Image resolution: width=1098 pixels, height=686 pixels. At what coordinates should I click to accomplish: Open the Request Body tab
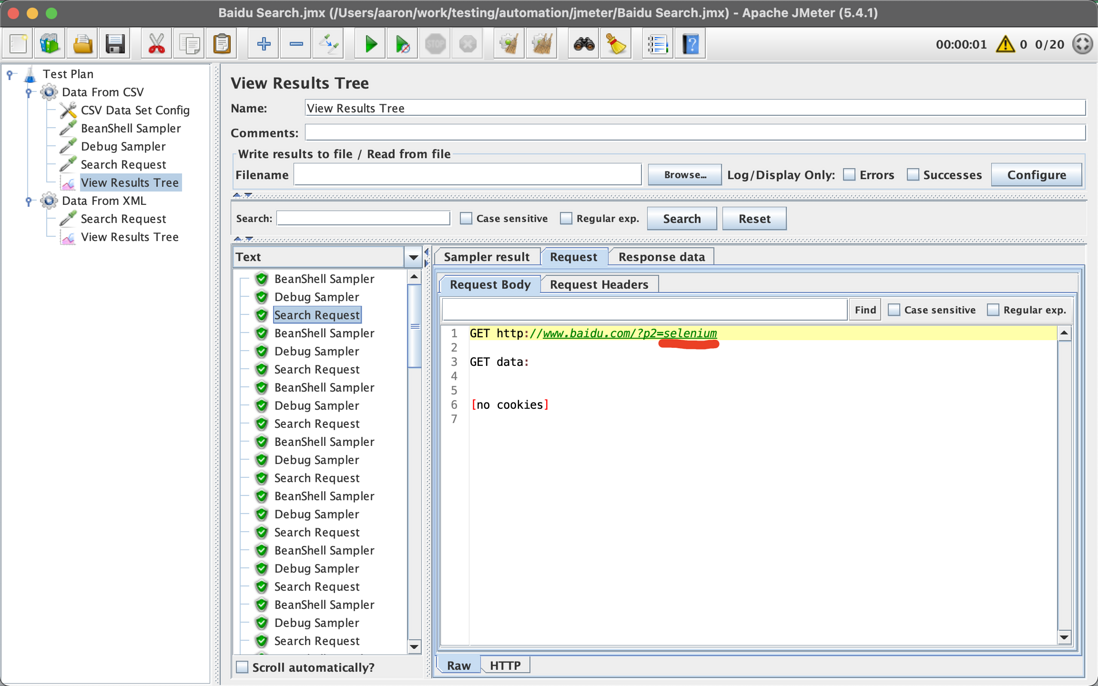coord(490,284)
